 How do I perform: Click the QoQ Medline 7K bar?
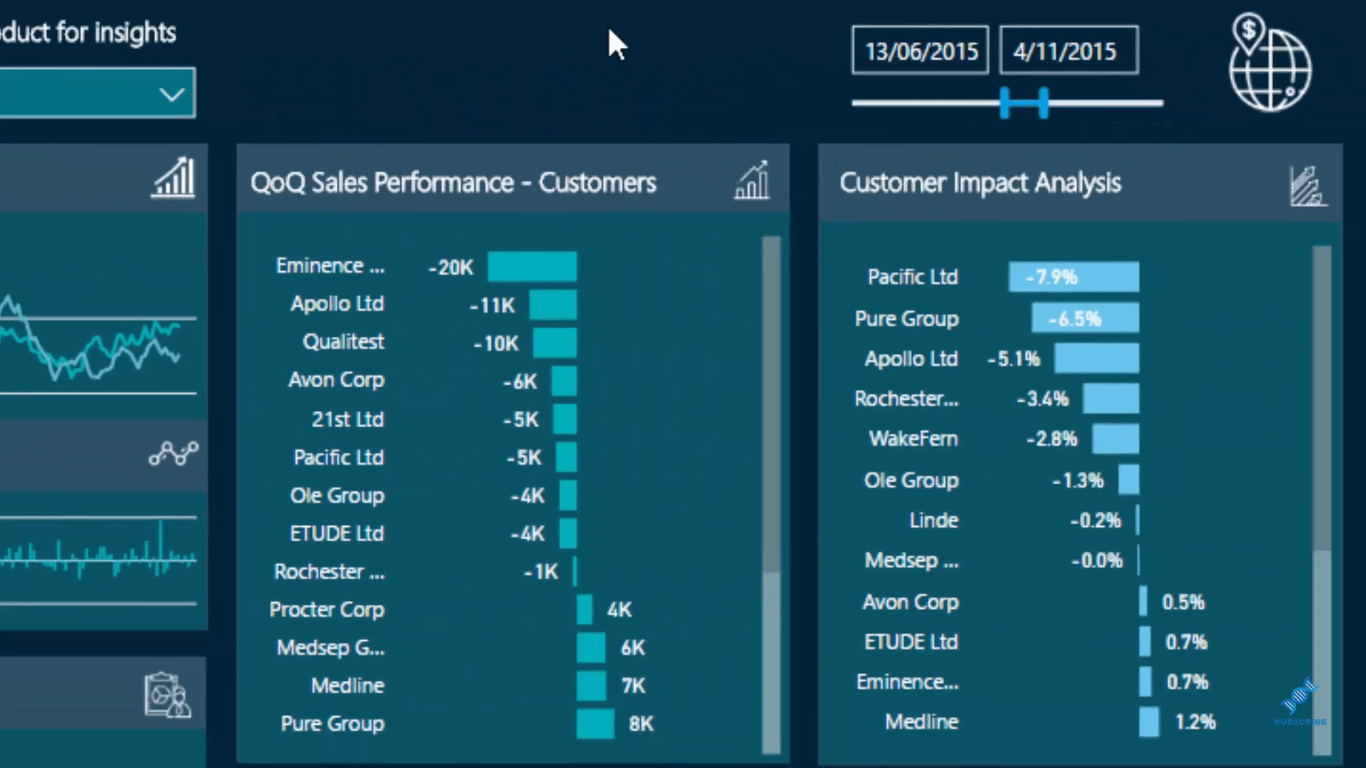(592, 686)
